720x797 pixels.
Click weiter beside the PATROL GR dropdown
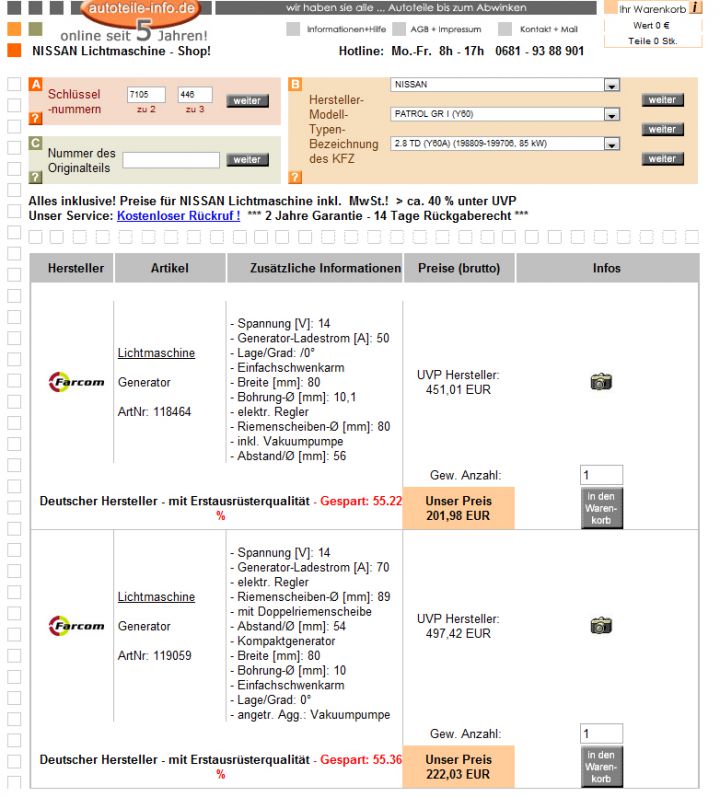(x=662, y=129)
